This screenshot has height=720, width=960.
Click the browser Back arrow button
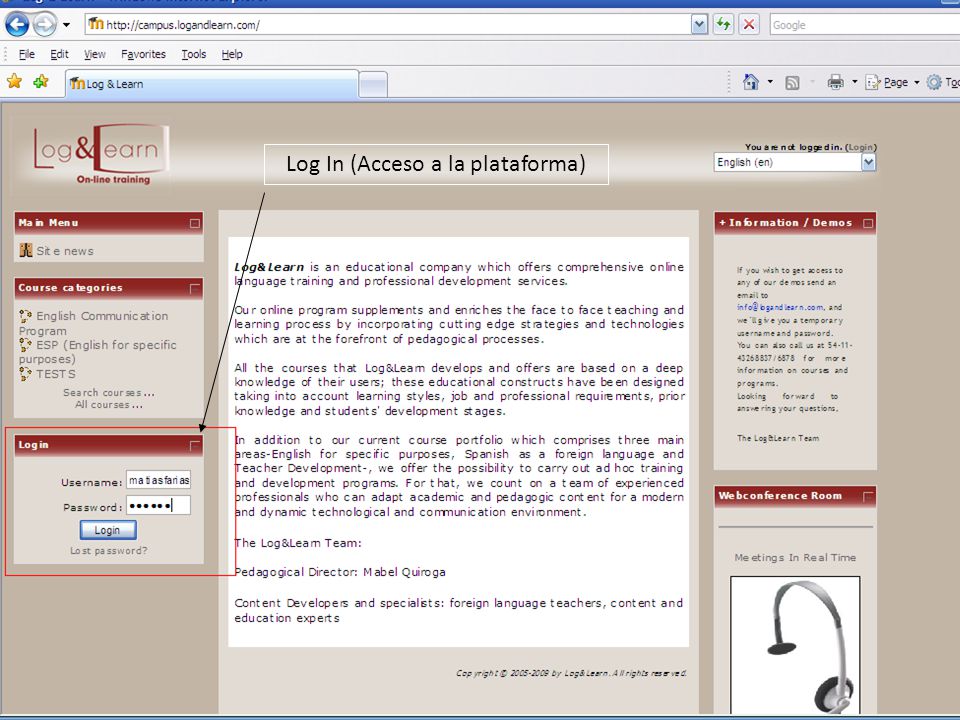[17, 24]
